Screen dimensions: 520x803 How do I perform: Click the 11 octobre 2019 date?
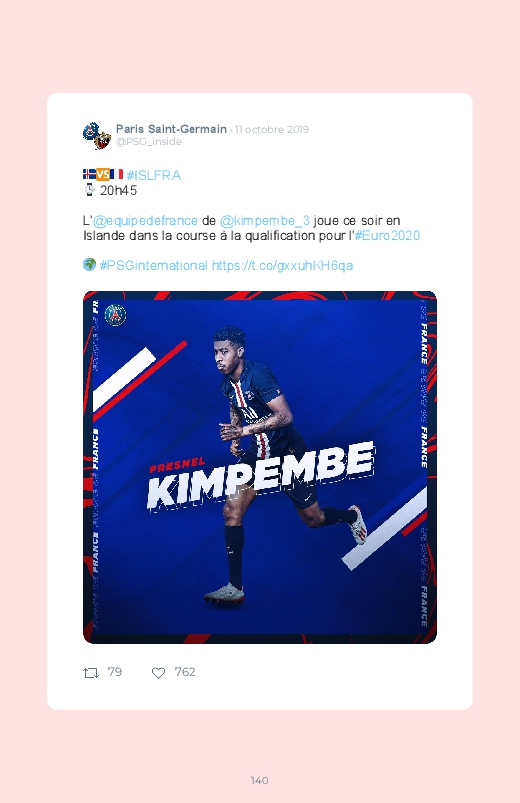[272, 130]
